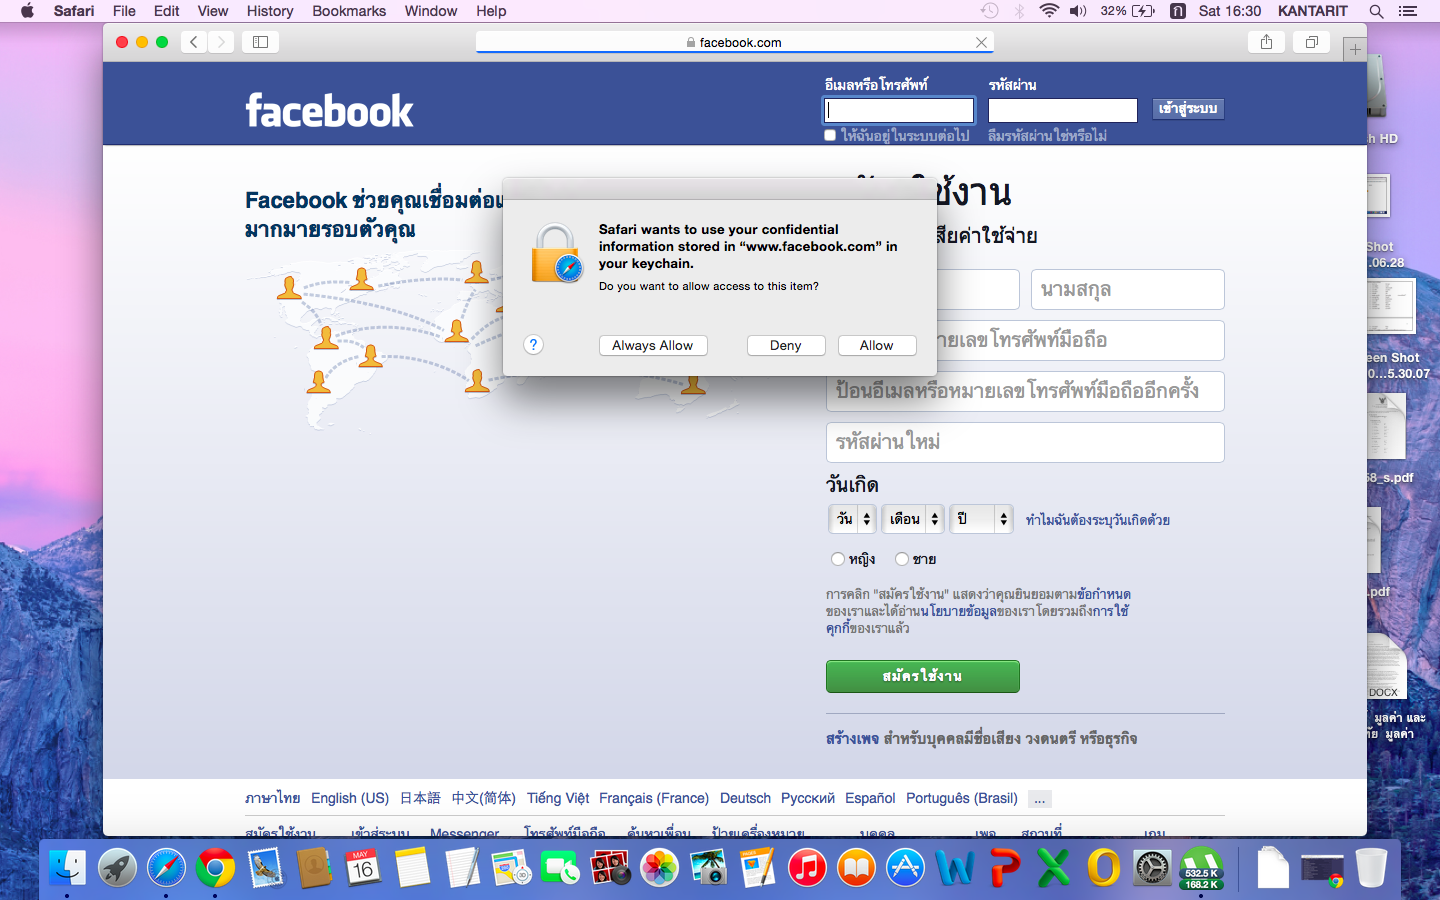Show all tabs button in Safari
This screenshot has width=1440, height=900.
click(1311, 42)
